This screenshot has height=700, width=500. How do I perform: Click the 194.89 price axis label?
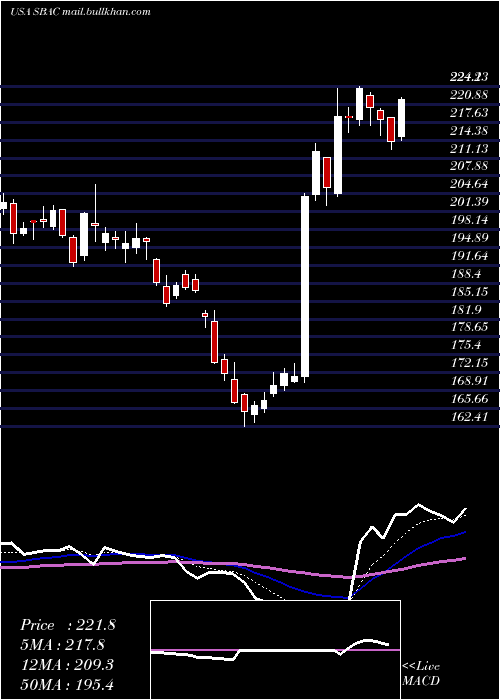coord(469,238)
